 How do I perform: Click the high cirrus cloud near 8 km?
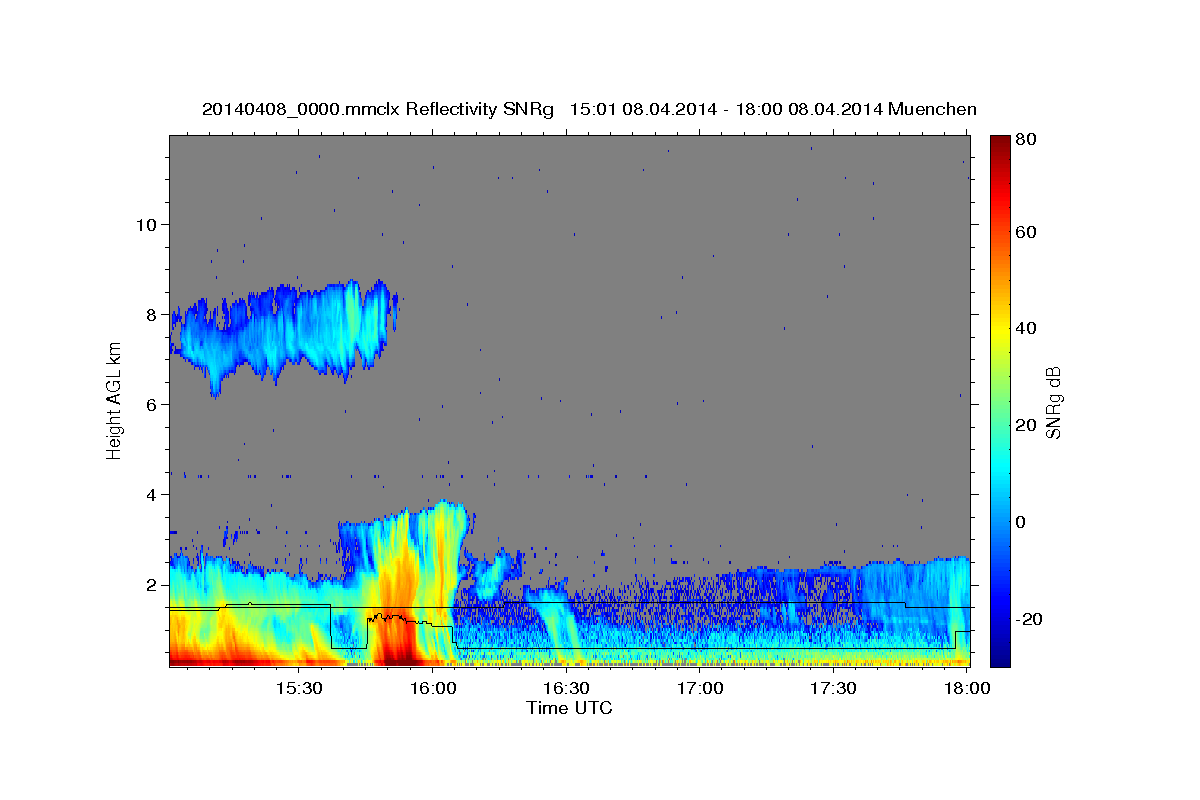[285, 335]
